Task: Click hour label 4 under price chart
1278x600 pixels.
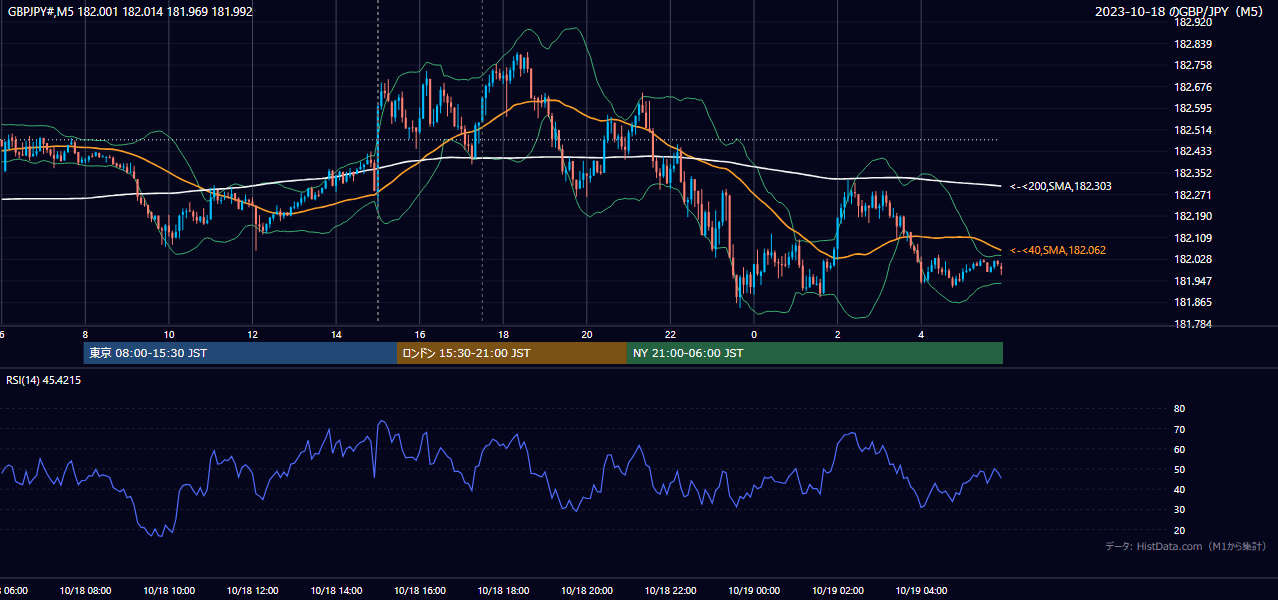Action: pyautogui.click(x=921, y=334)
